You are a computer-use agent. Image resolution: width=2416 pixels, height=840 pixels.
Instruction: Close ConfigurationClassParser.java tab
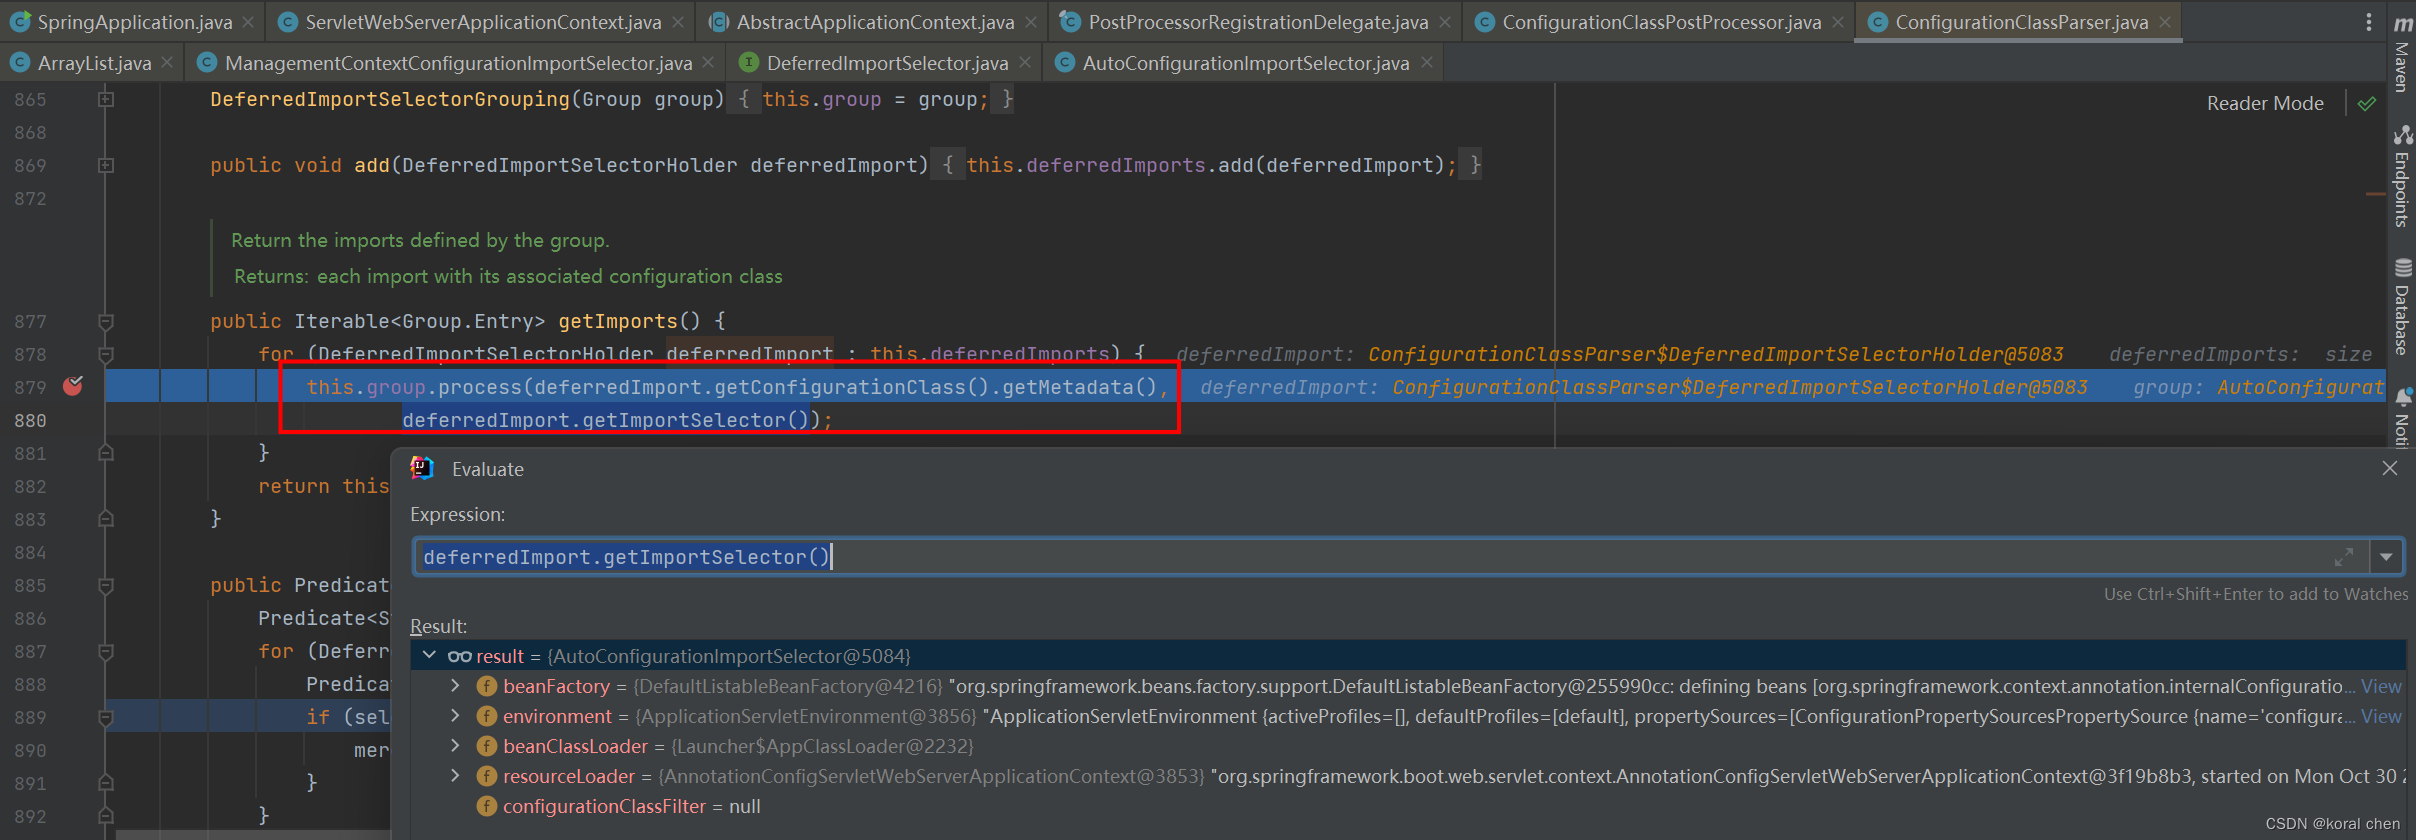[x=2165, y=22]
